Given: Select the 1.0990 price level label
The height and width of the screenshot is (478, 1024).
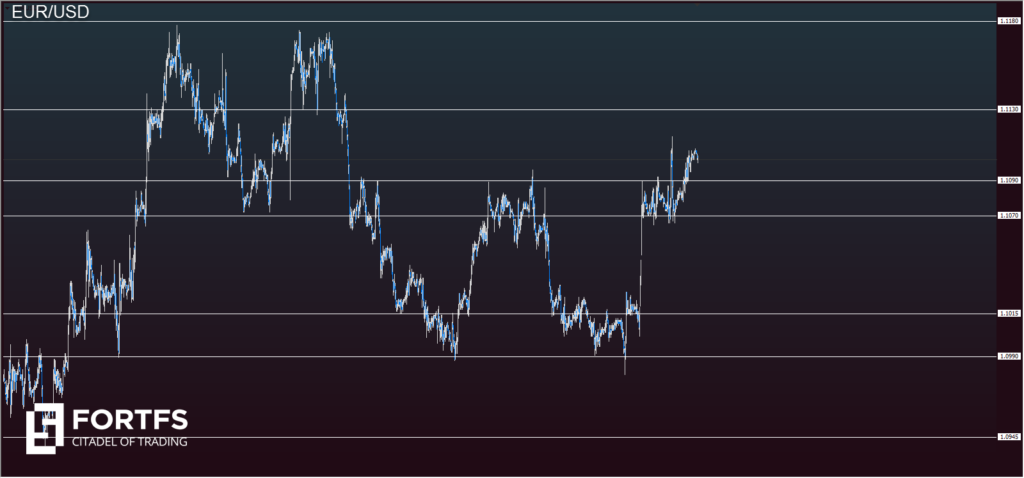Looking at the screenshot, I should point(1008,356).
